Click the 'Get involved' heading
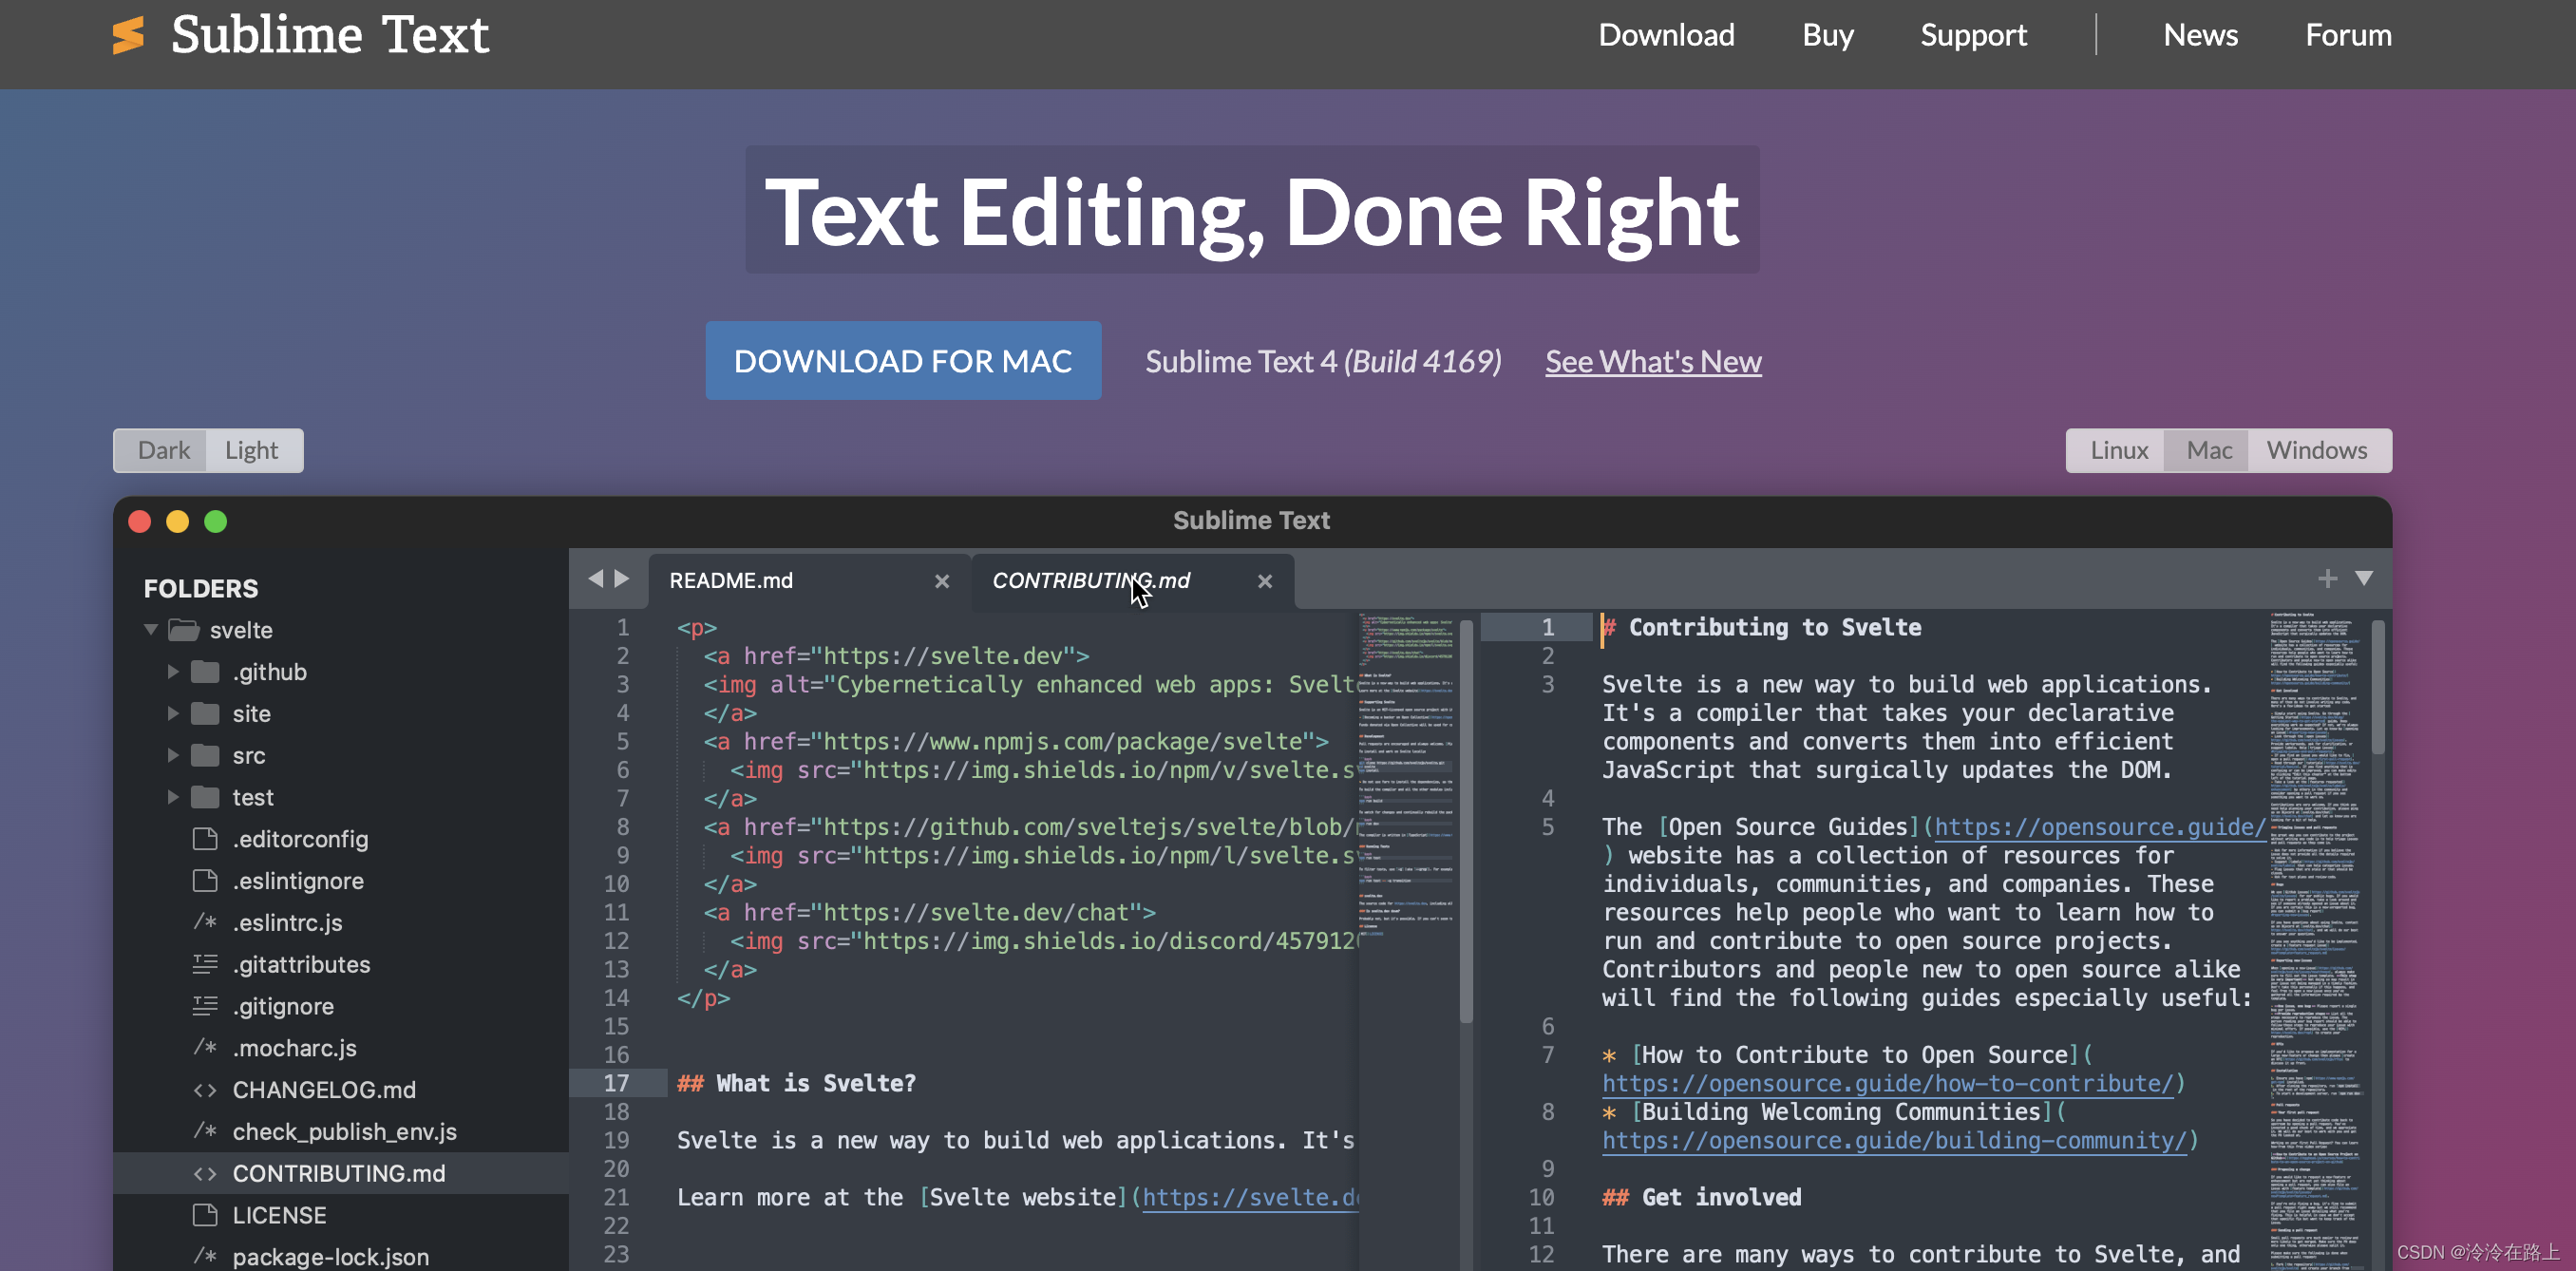The width and height of the screenshot is (2576, 1271). point(1702,1198)
